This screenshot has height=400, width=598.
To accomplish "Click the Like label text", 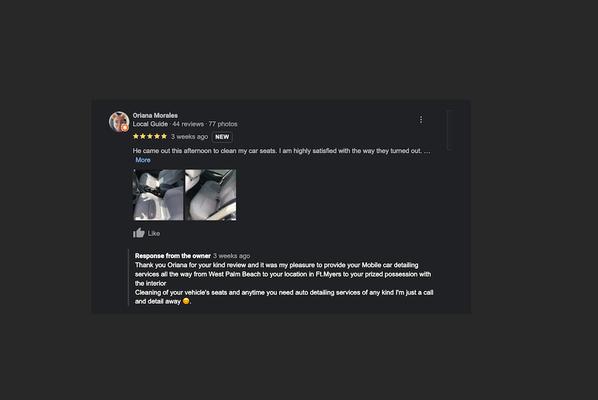I will [154, 233].
